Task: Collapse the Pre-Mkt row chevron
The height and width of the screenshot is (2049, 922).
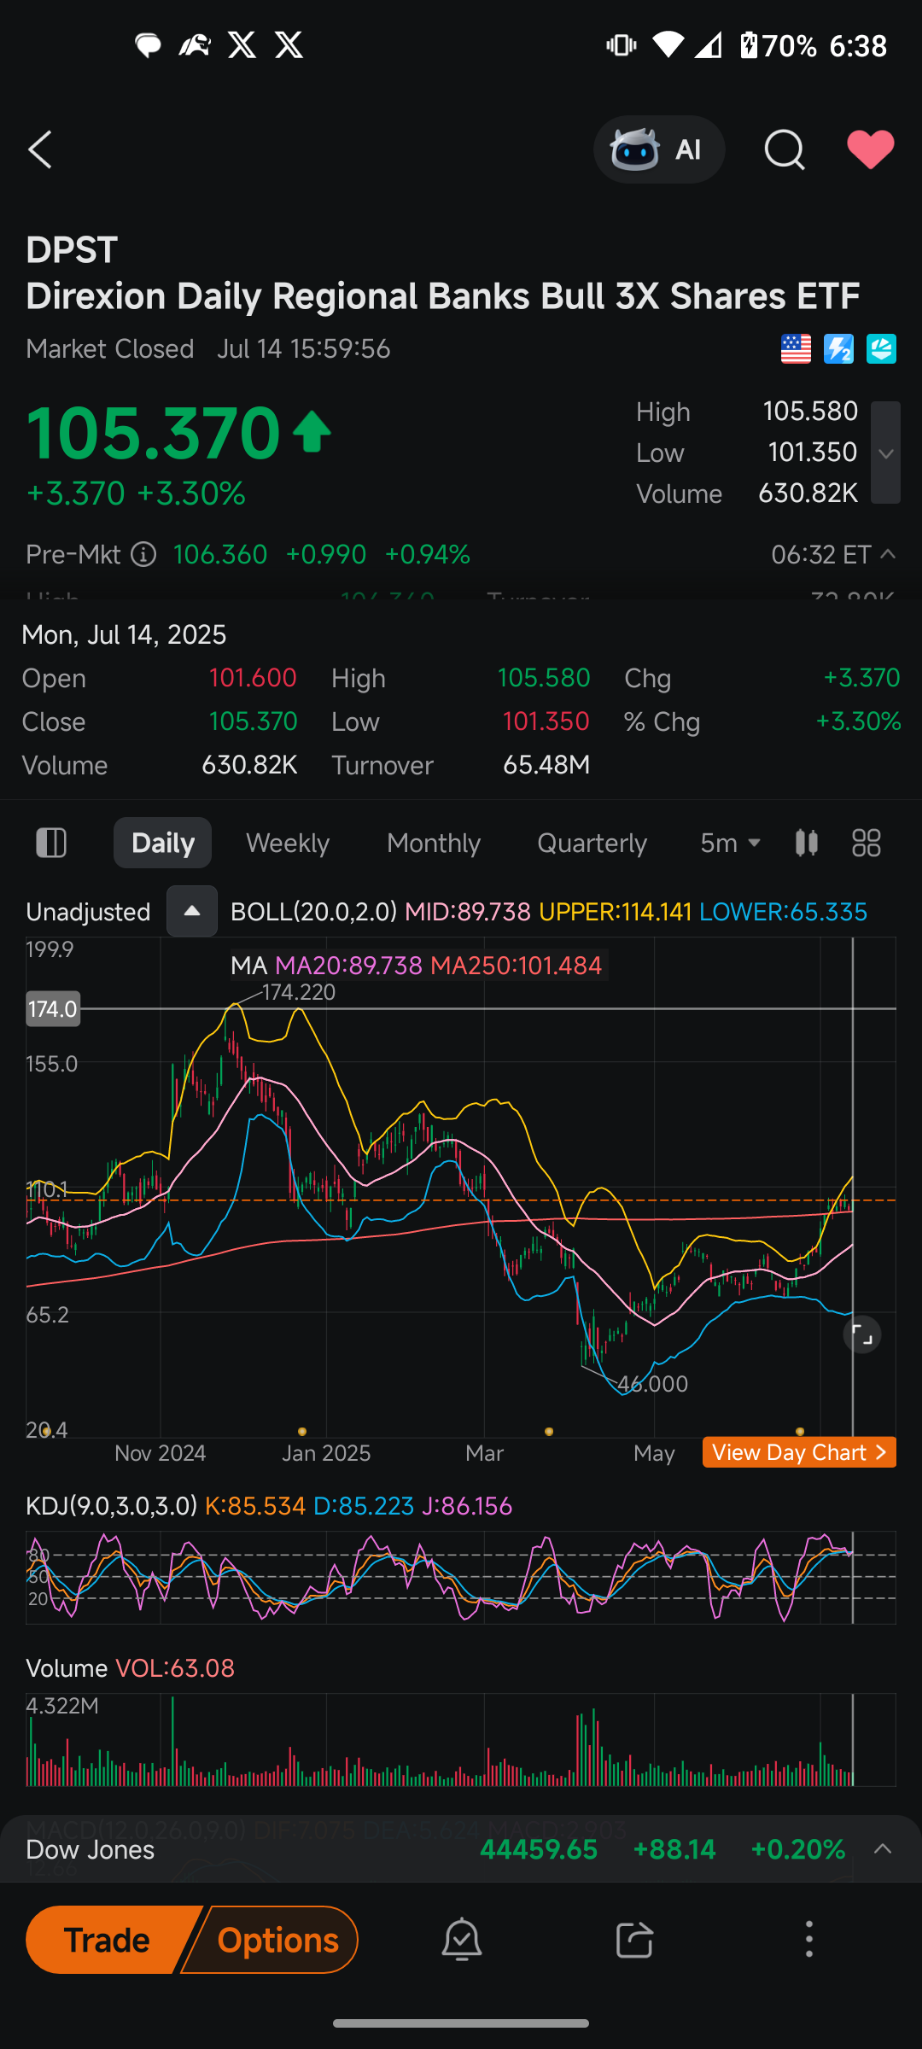Action: point(887,554)
